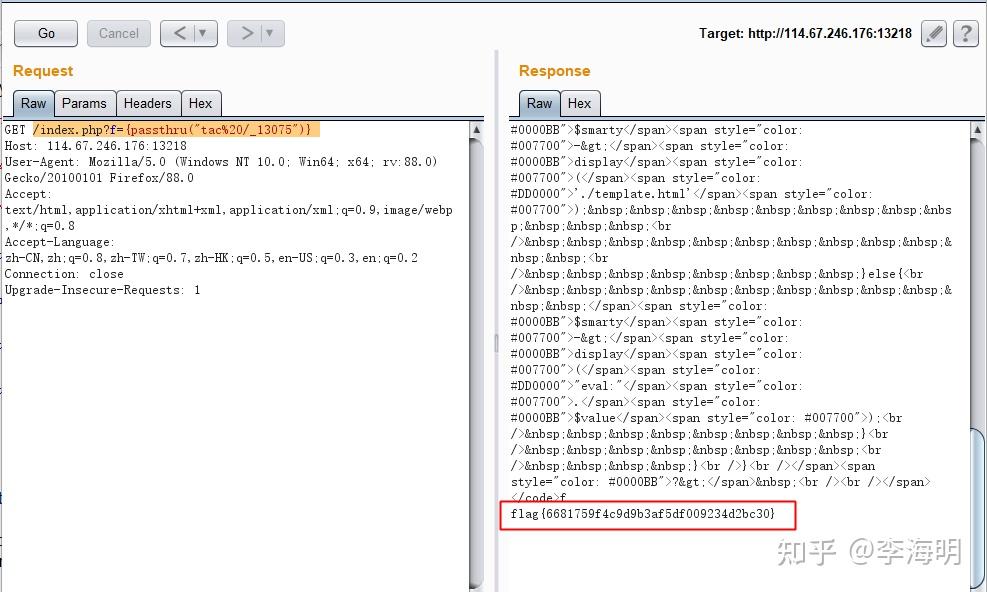Viewport: 987px width, 592px height.
Task: Open the Headers tab of the request
Action: tap(148, 103)
